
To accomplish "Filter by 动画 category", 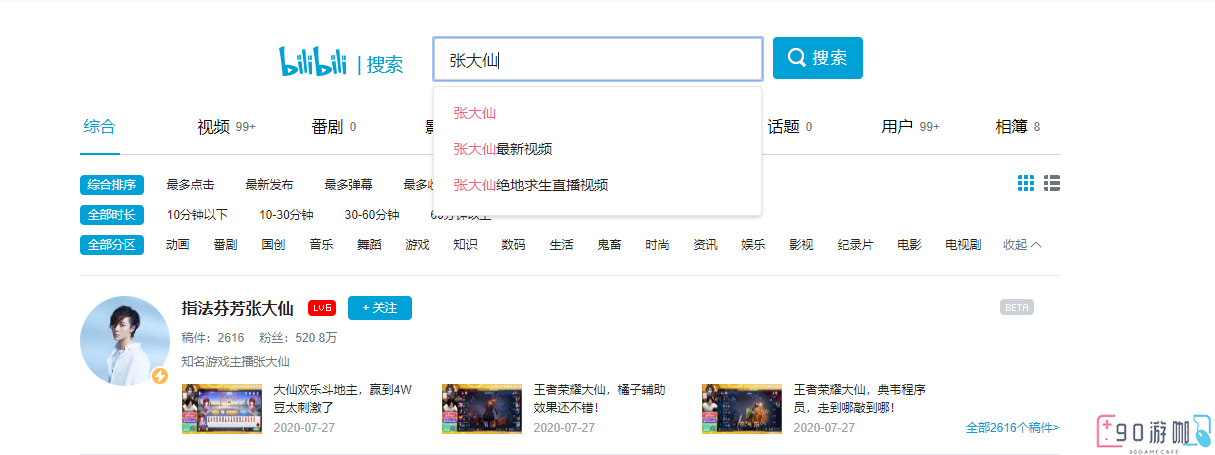I will (178, 245).
